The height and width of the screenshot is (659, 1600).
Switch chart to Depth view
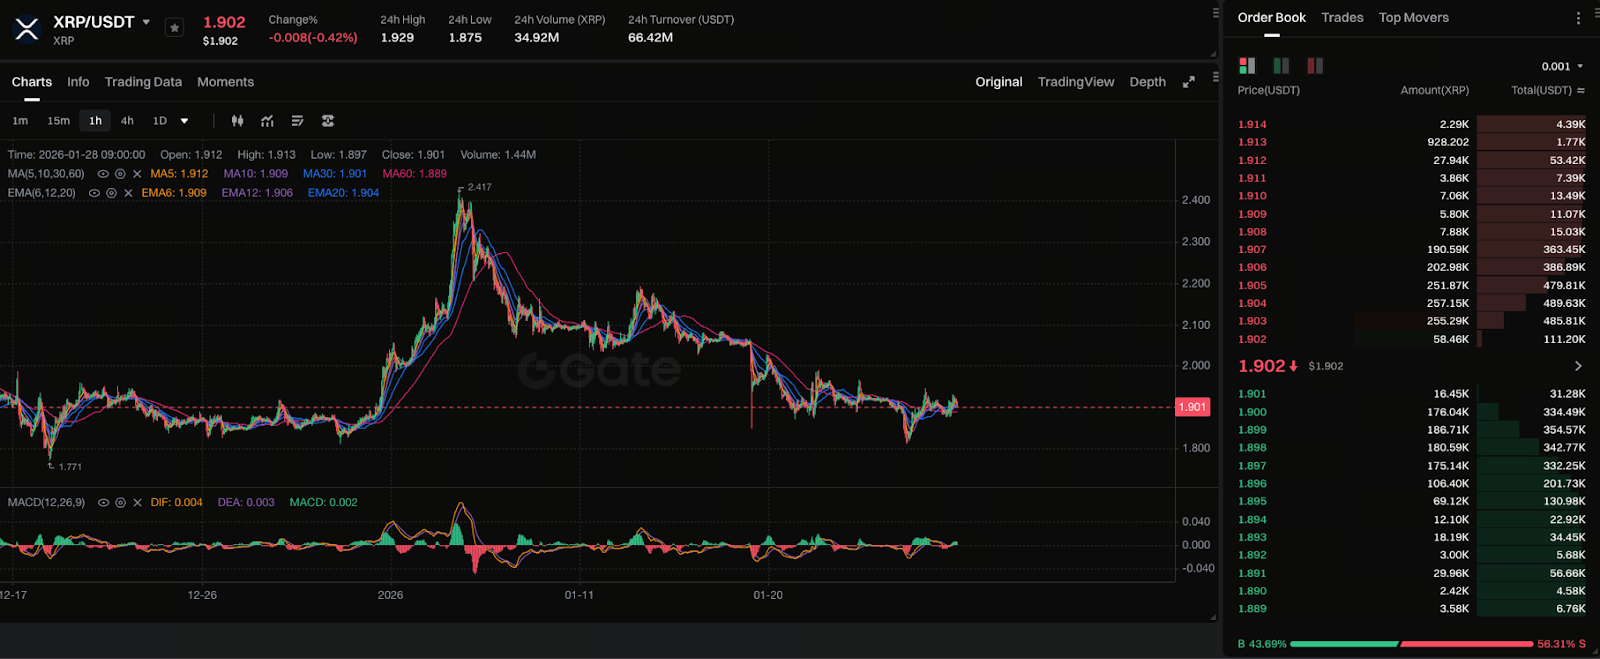click(1147, 82)
